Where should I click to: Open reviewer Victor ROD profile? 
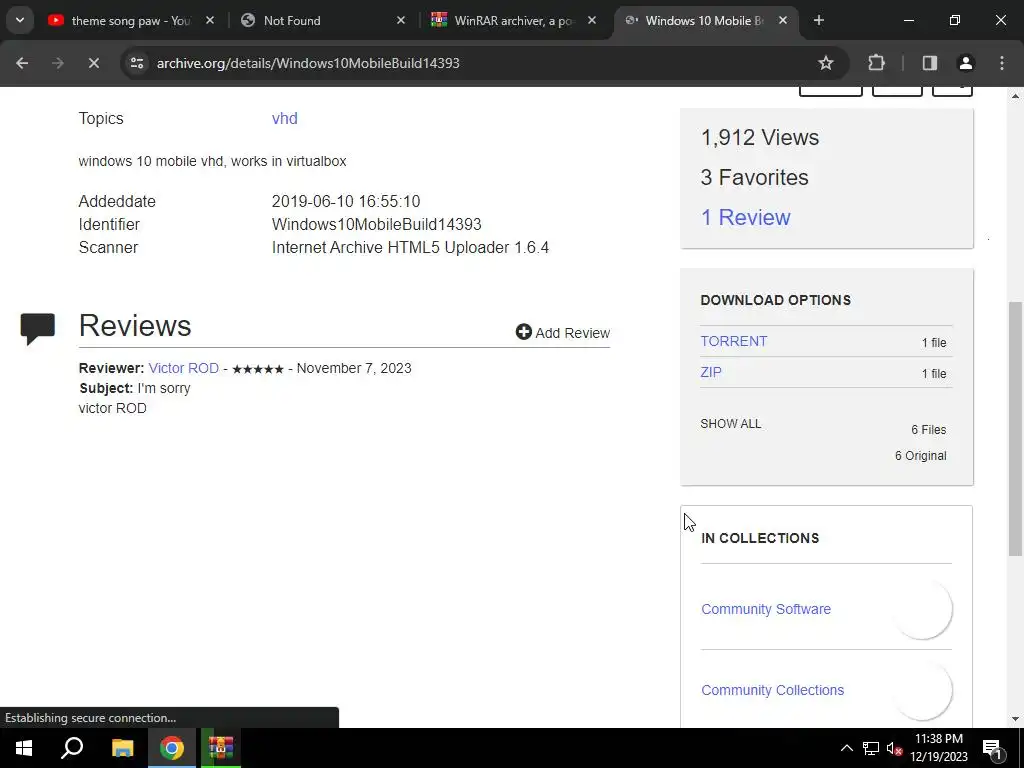click(x=184, y=368)
